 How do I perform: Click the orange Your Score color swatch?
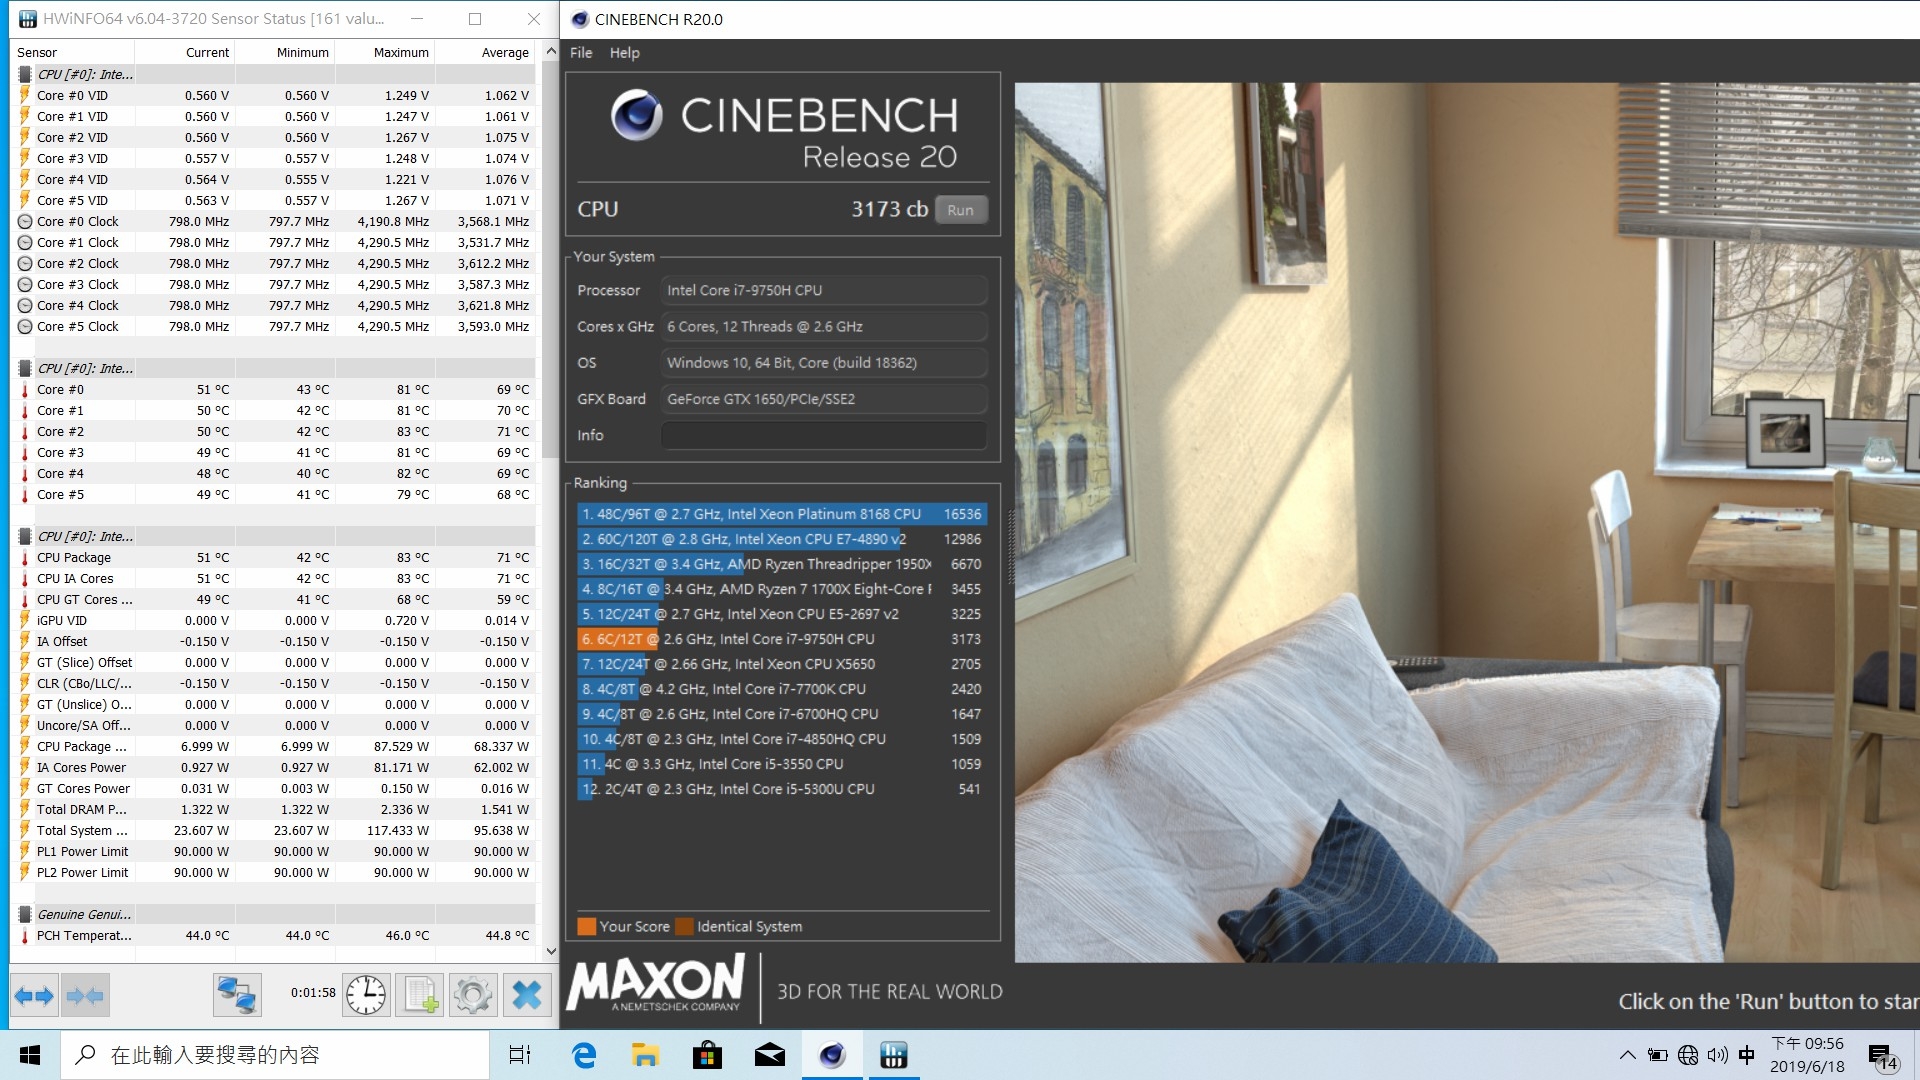(586, 926)
